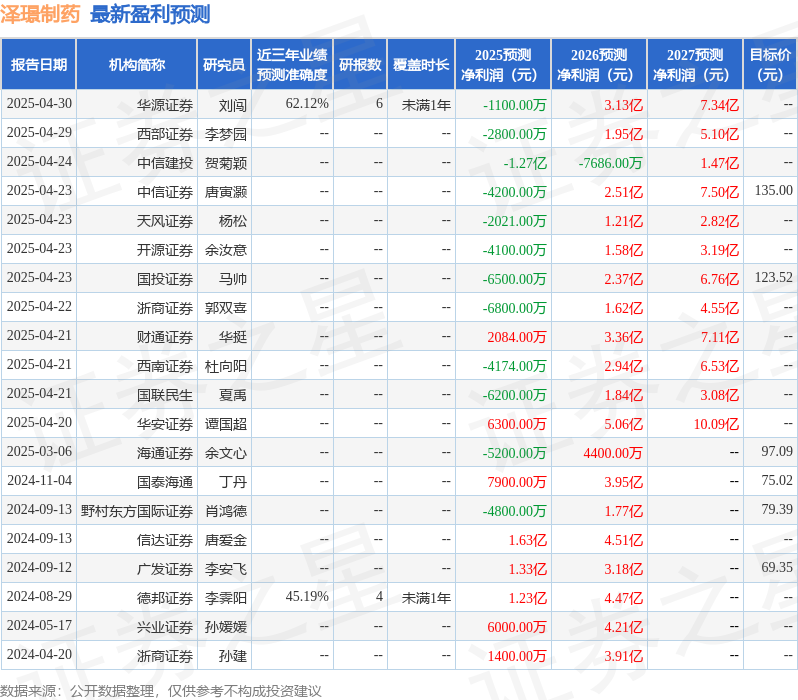Image resolution: width=798 pixels, height=700 pixels.
Task: Click the 泽璟制药 title text
Action: click(40, 14)
